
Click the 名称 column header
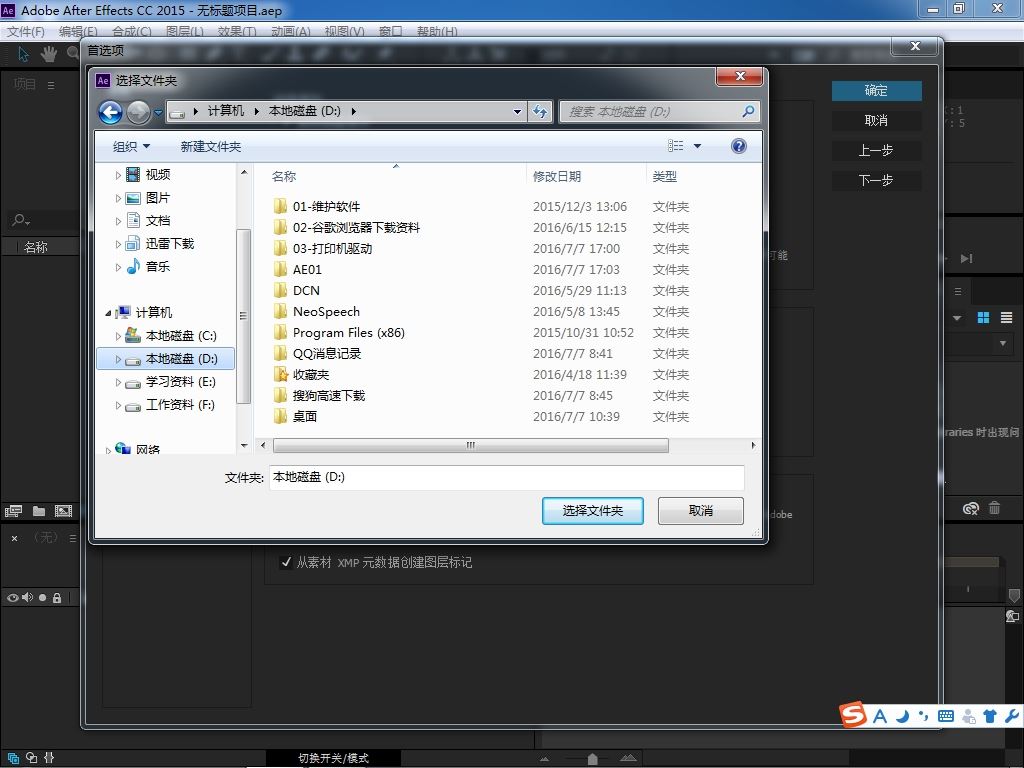(x=283, y=176)
